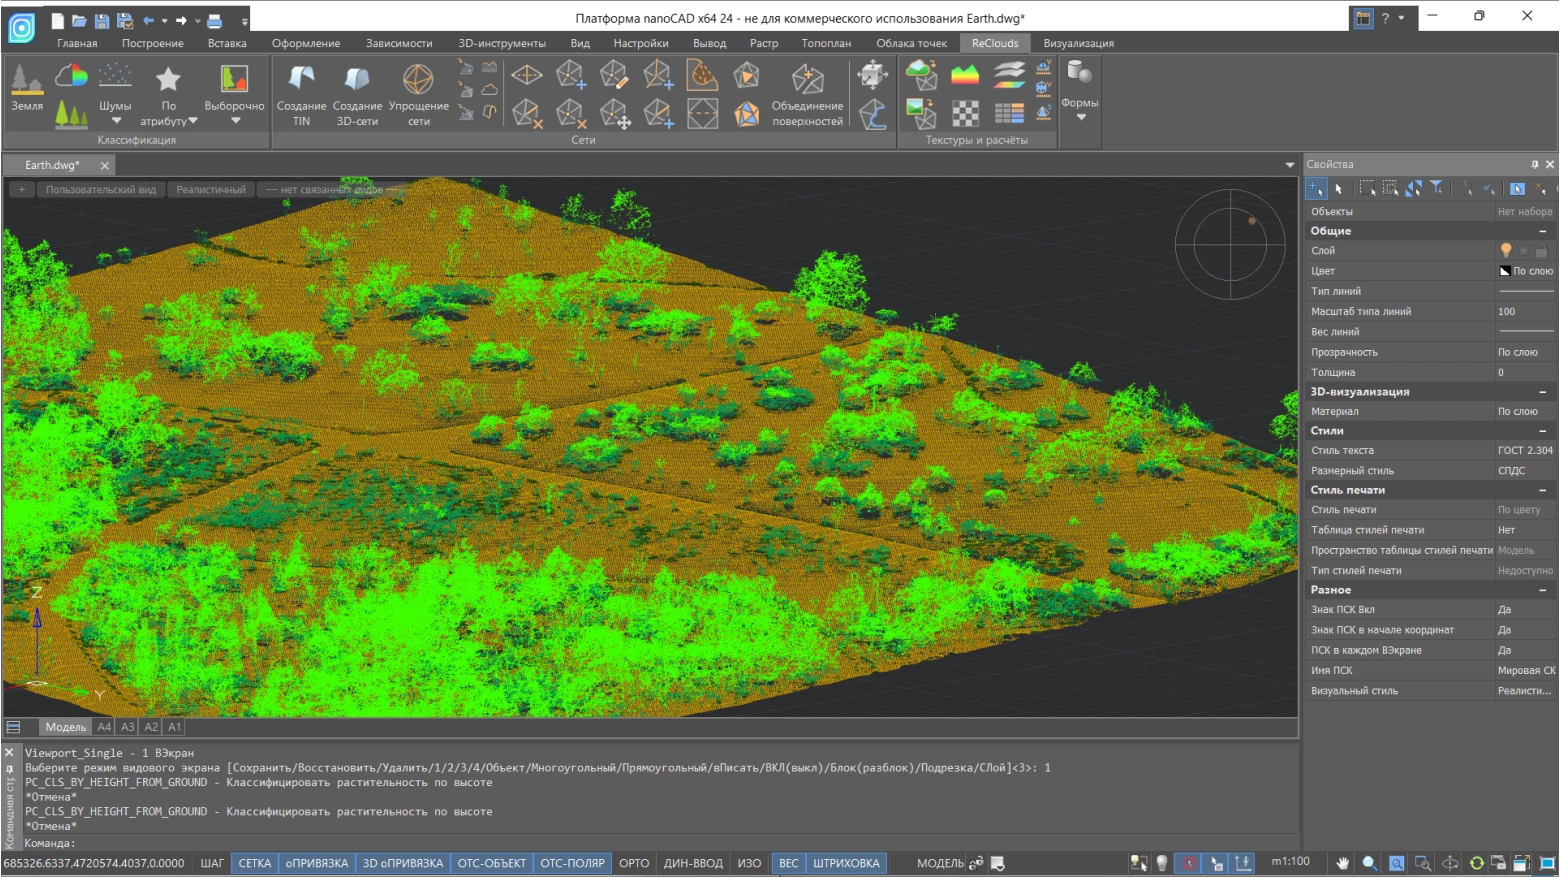The height and width of the screenshot is (877, 1560).
Task: Toggle СЕТКА grid mode in status bar
Action: click(x=254, y=863)
